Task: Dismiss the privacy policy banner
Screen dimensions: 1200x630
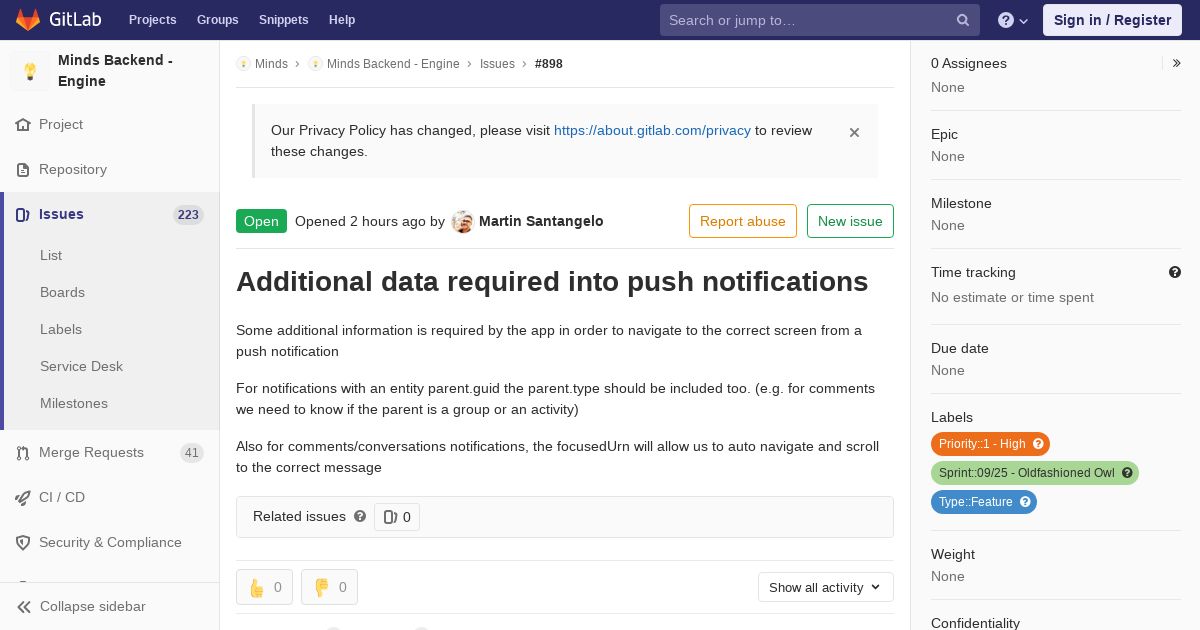Action: click(854, 132)
